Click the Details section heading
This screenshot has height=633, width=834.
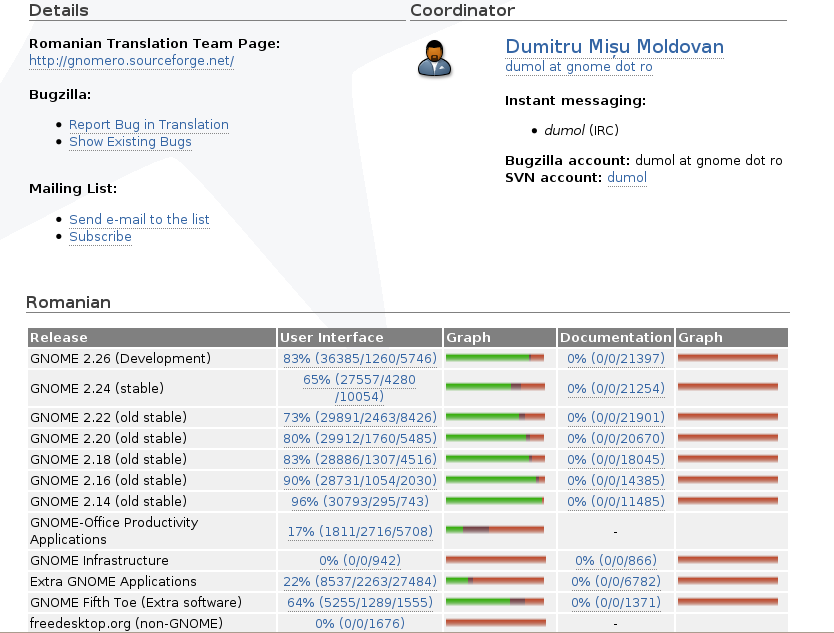tap(59, 11)
